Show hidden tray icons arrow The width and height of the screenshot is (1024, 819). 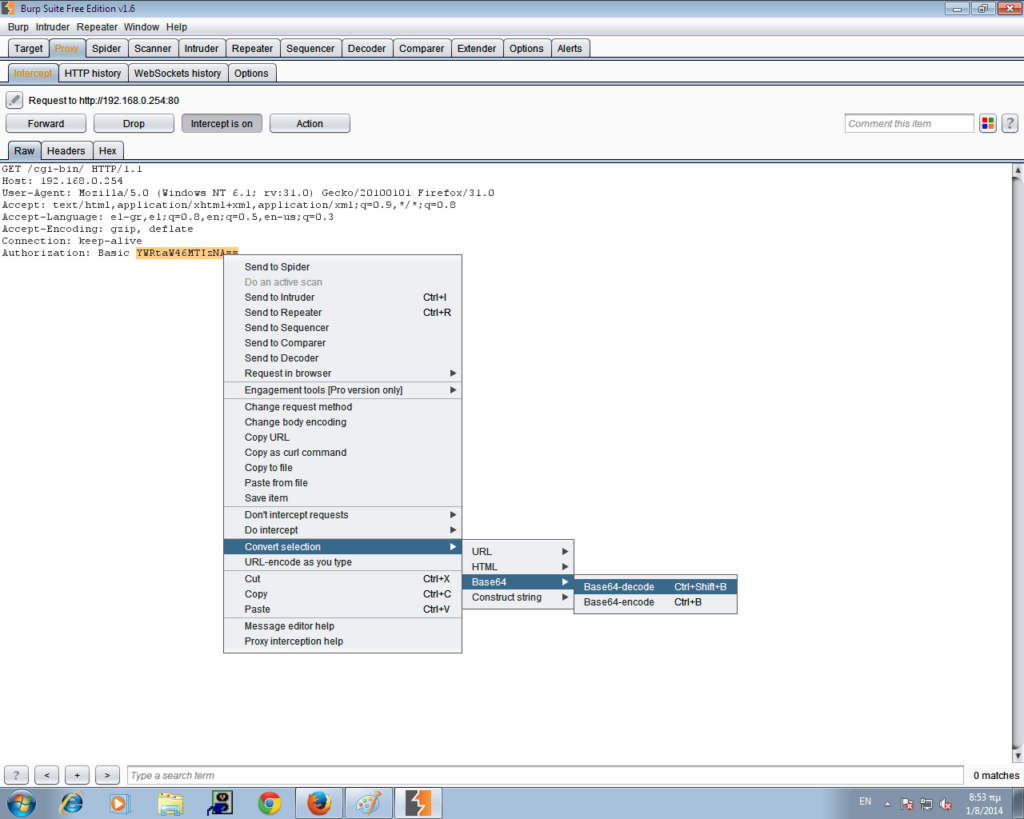[x=887, y=804]
